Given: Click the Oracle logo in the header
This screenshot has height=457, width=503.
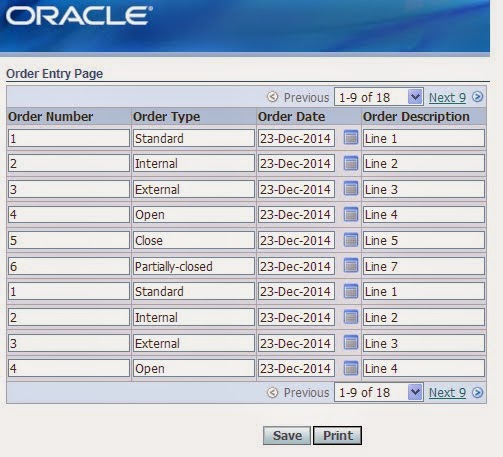Looking at the screenshot, I should [79, 16].
